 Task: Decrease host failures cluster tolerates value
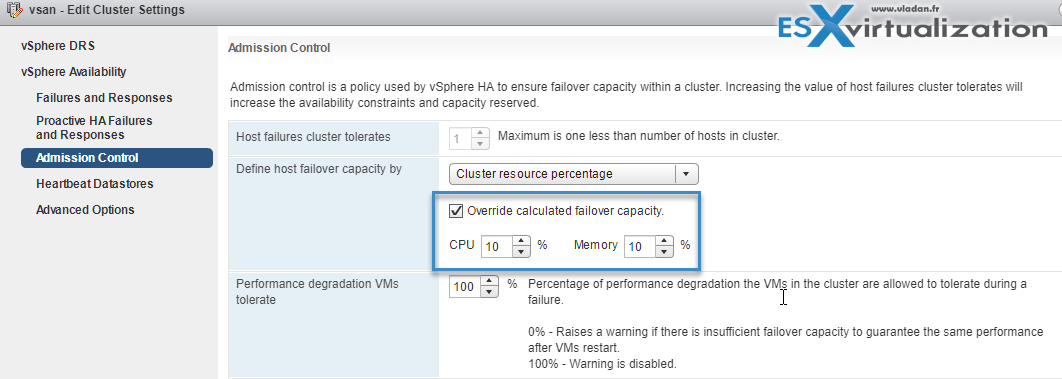[481, 143]
